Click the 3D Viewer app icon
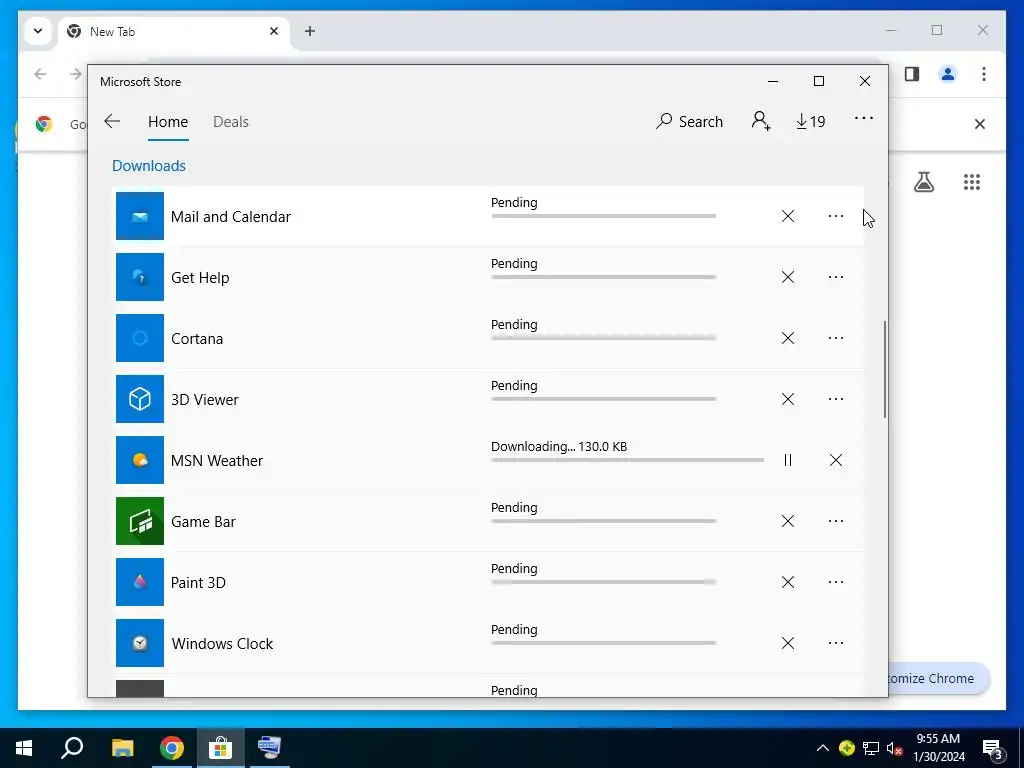Viewport: 1024px width, 768px height. tap(140, 399)
